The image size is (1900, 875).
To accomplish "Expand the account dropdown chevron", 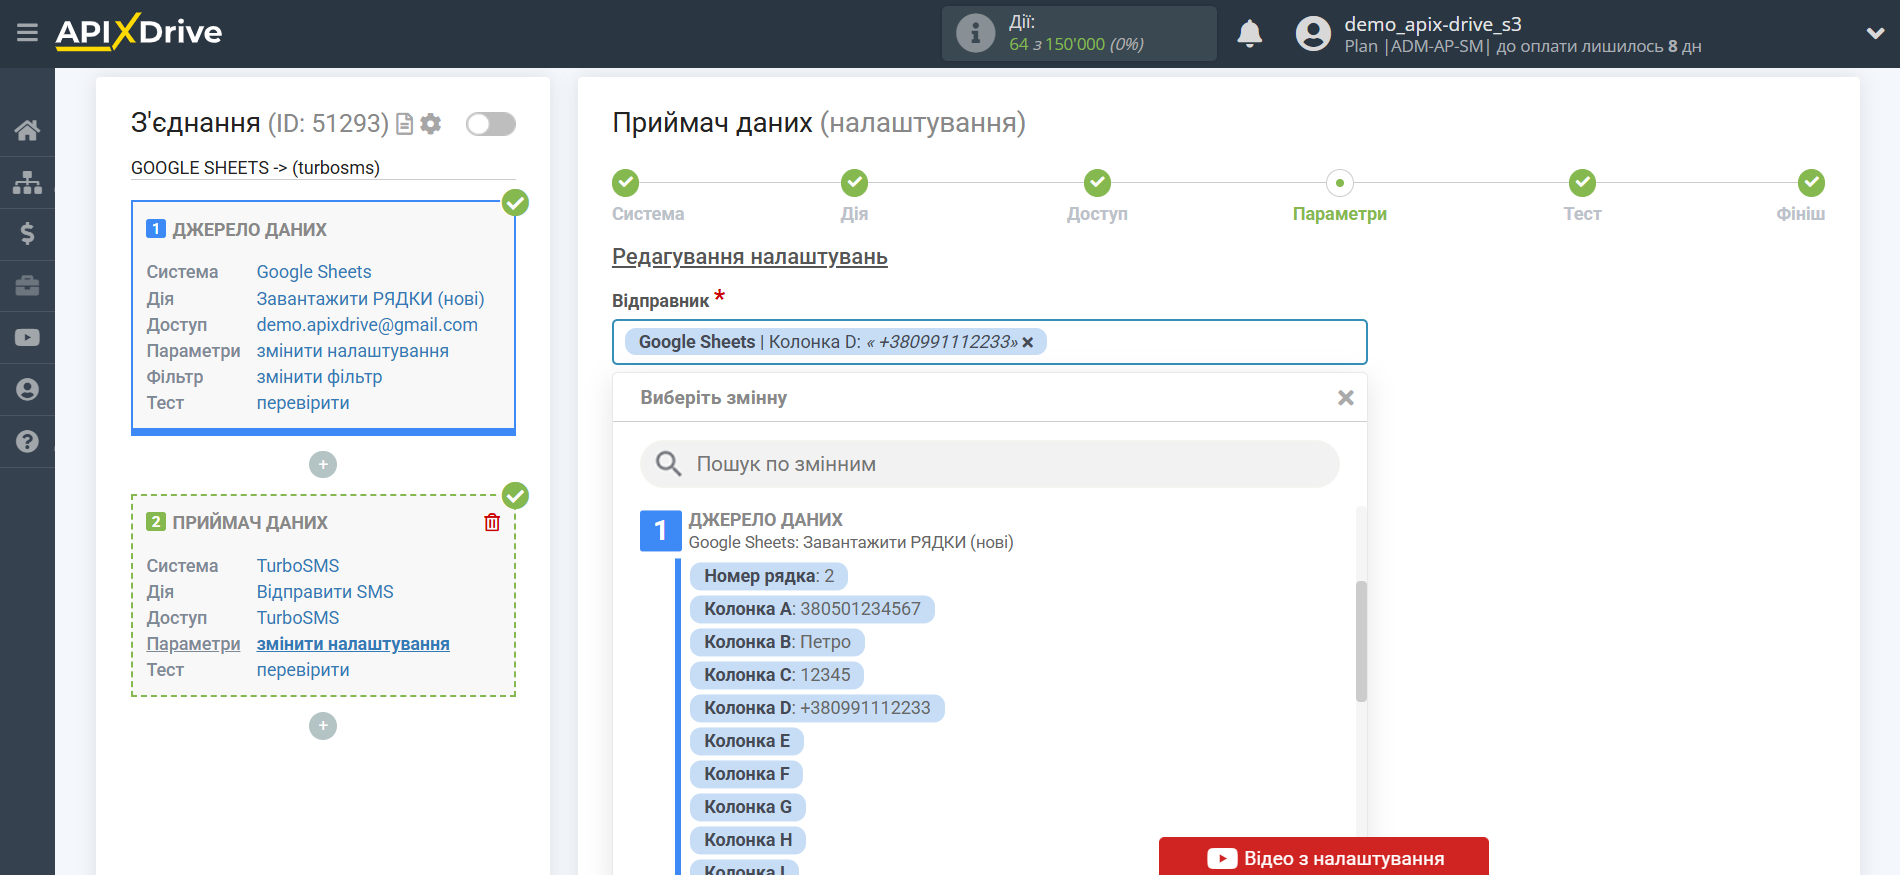I will (1875, 33).
